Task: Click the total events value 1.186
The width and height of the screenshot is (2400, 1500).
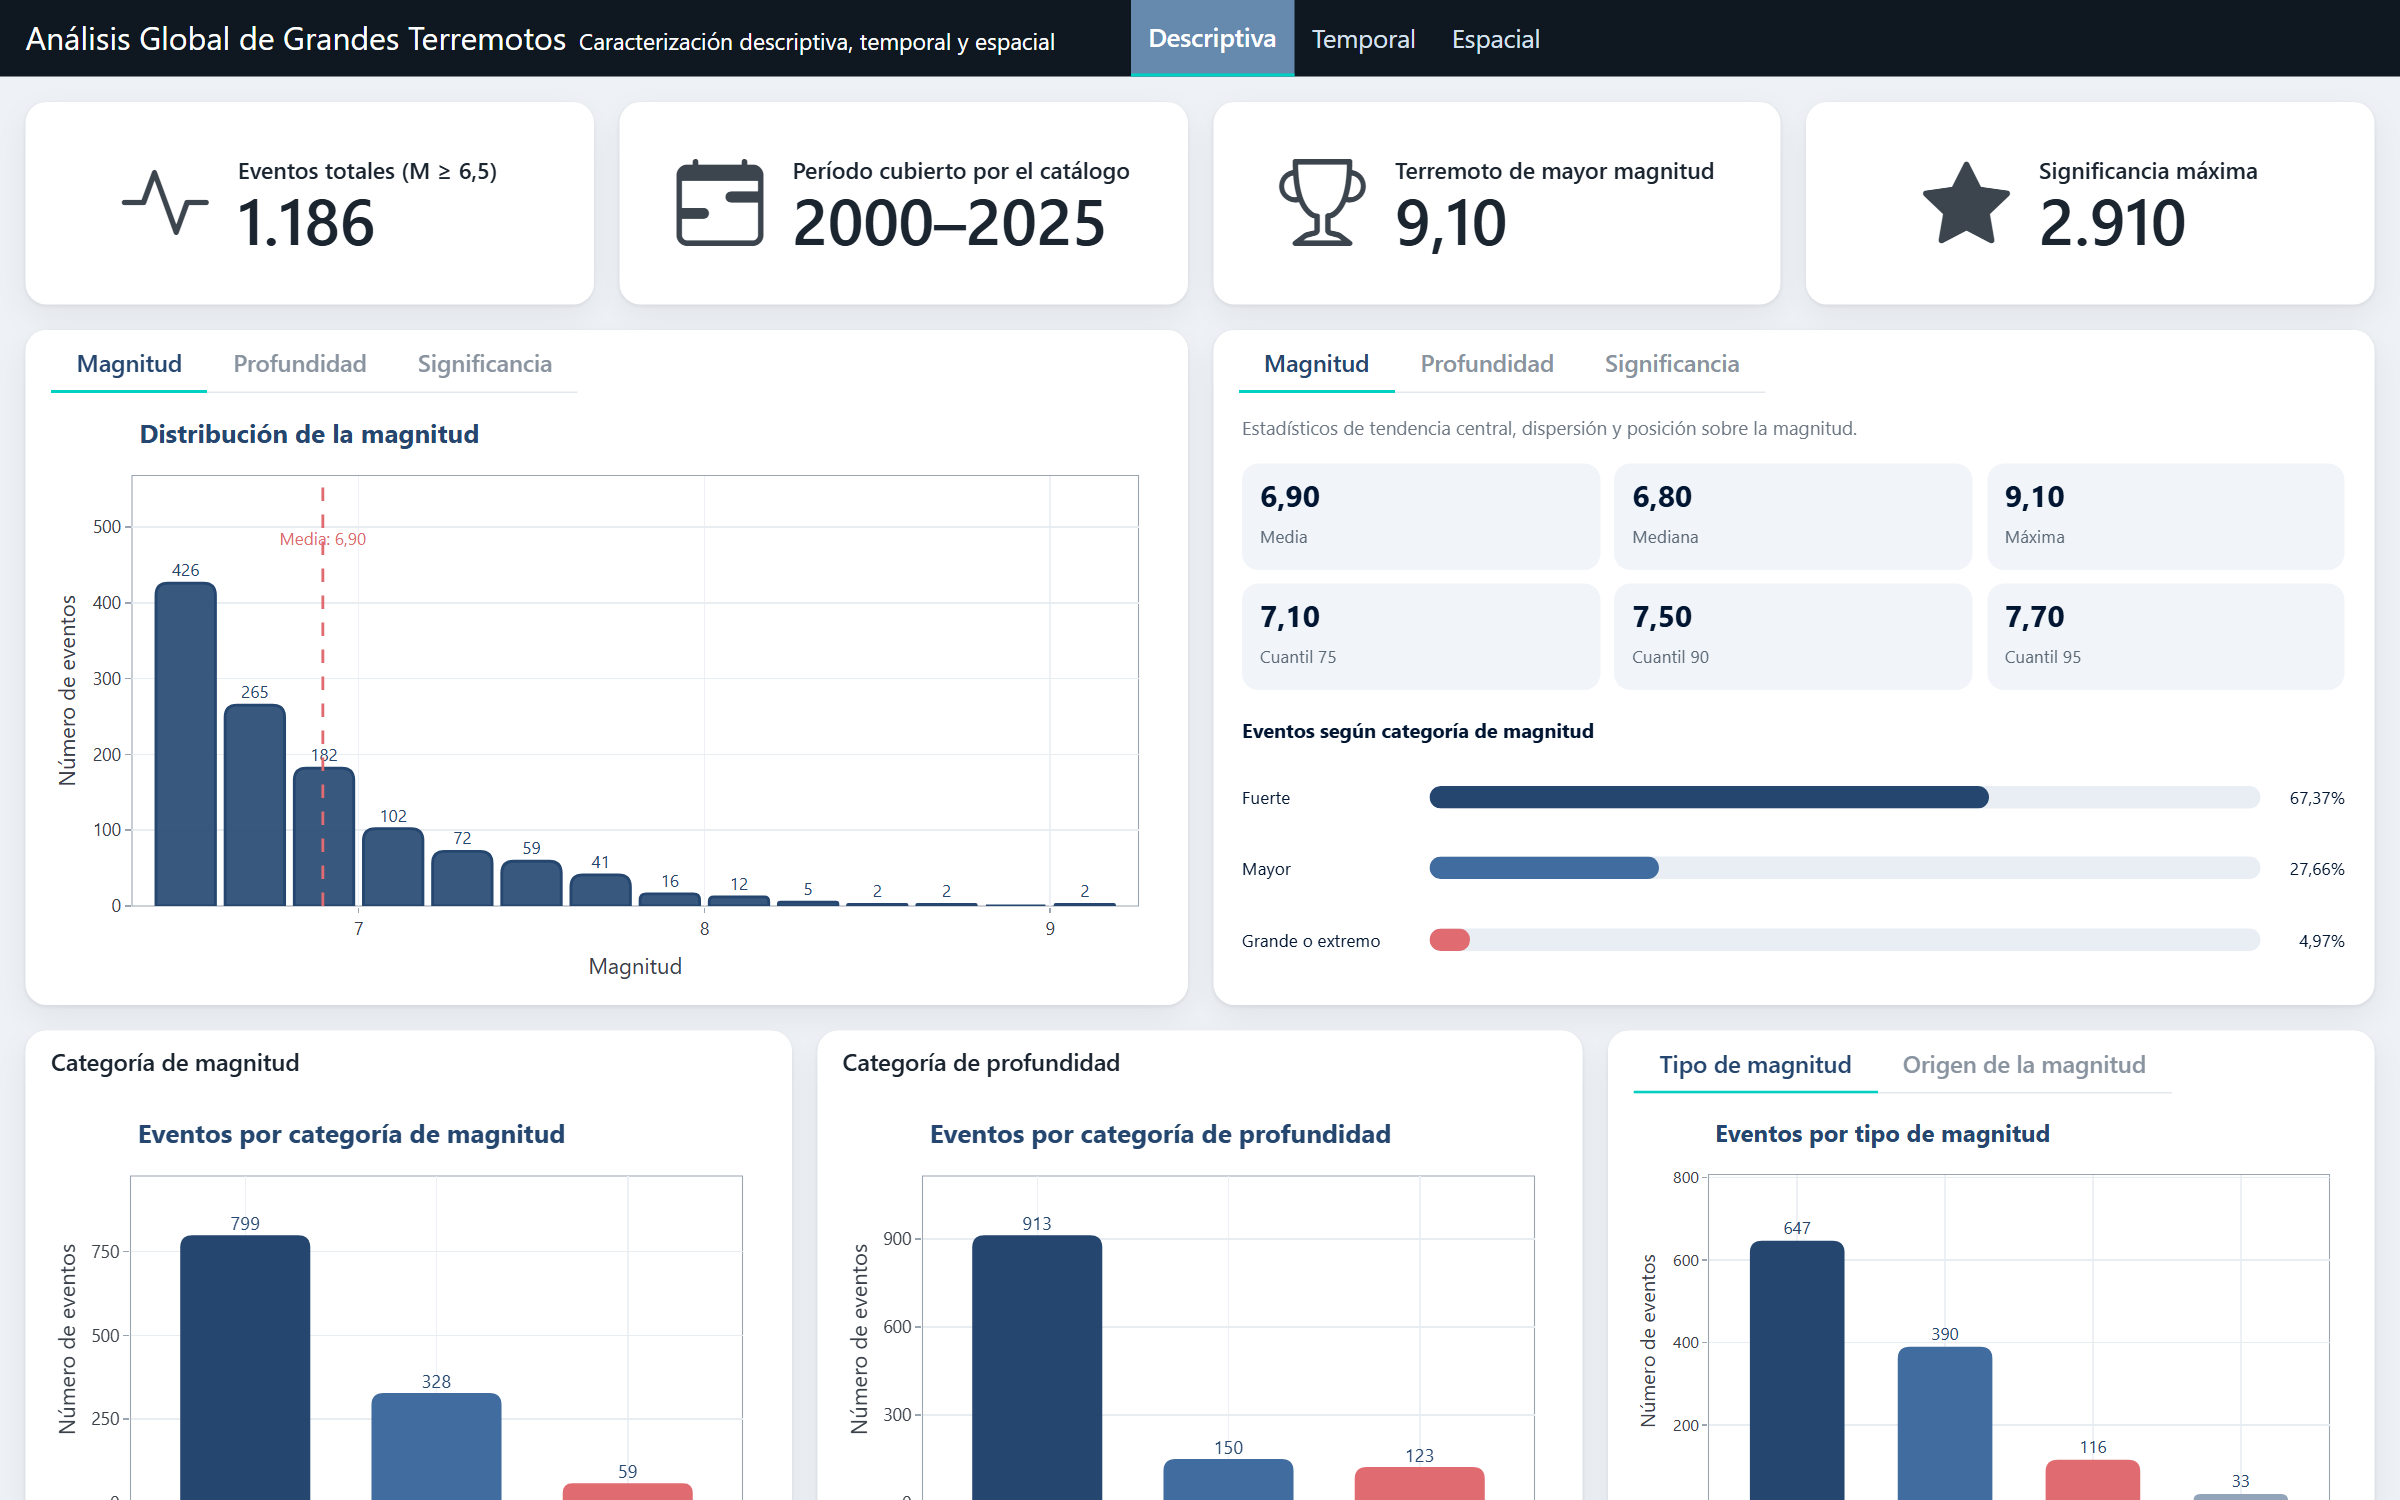Action: pyautogui.click(x=306, y=223)
